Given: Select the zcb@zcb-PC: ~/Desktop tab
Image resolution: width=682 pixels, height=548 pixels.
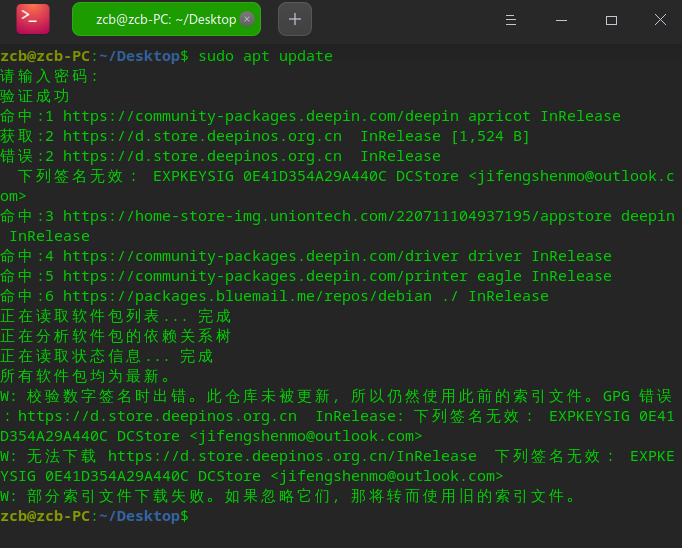Looking at the screenshot, I should coord(160,19).
